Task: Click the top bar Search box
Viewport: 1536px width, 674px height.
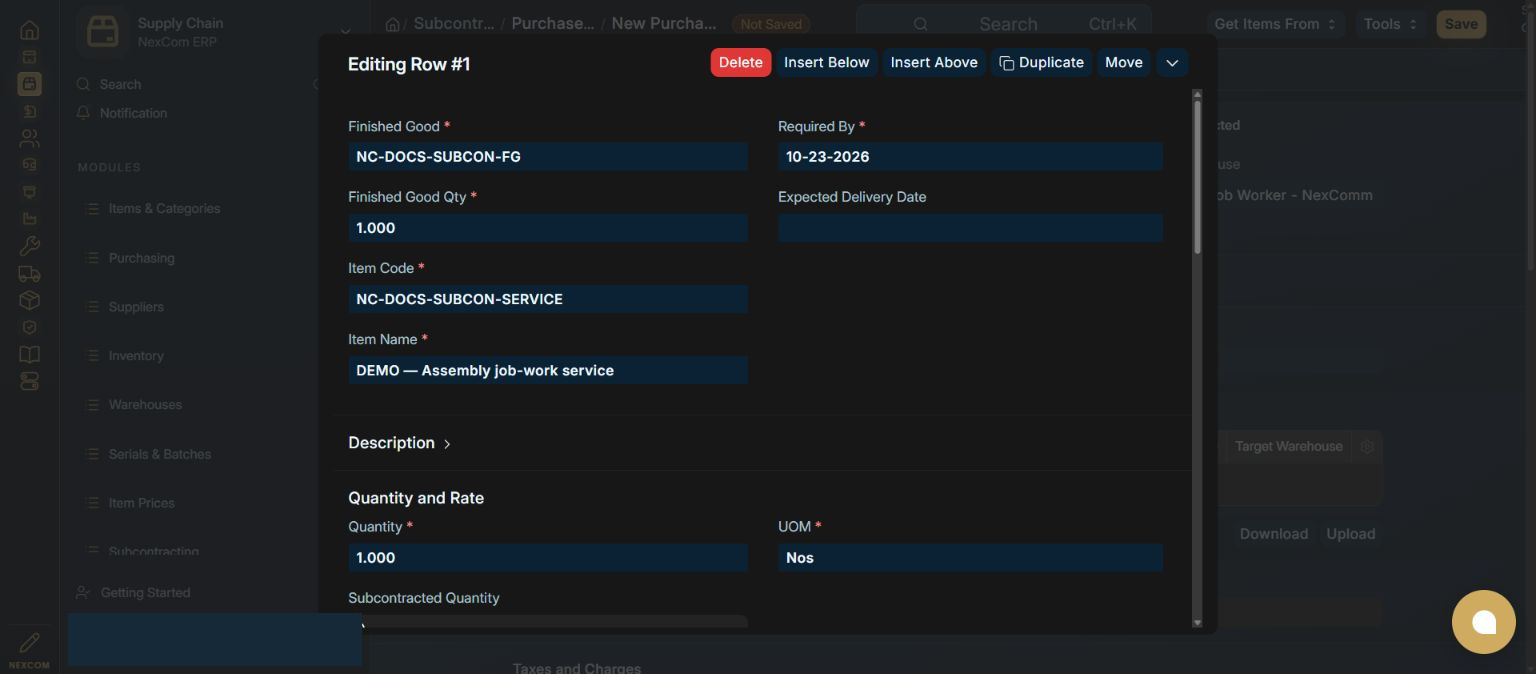Action: pos(1004,24)
